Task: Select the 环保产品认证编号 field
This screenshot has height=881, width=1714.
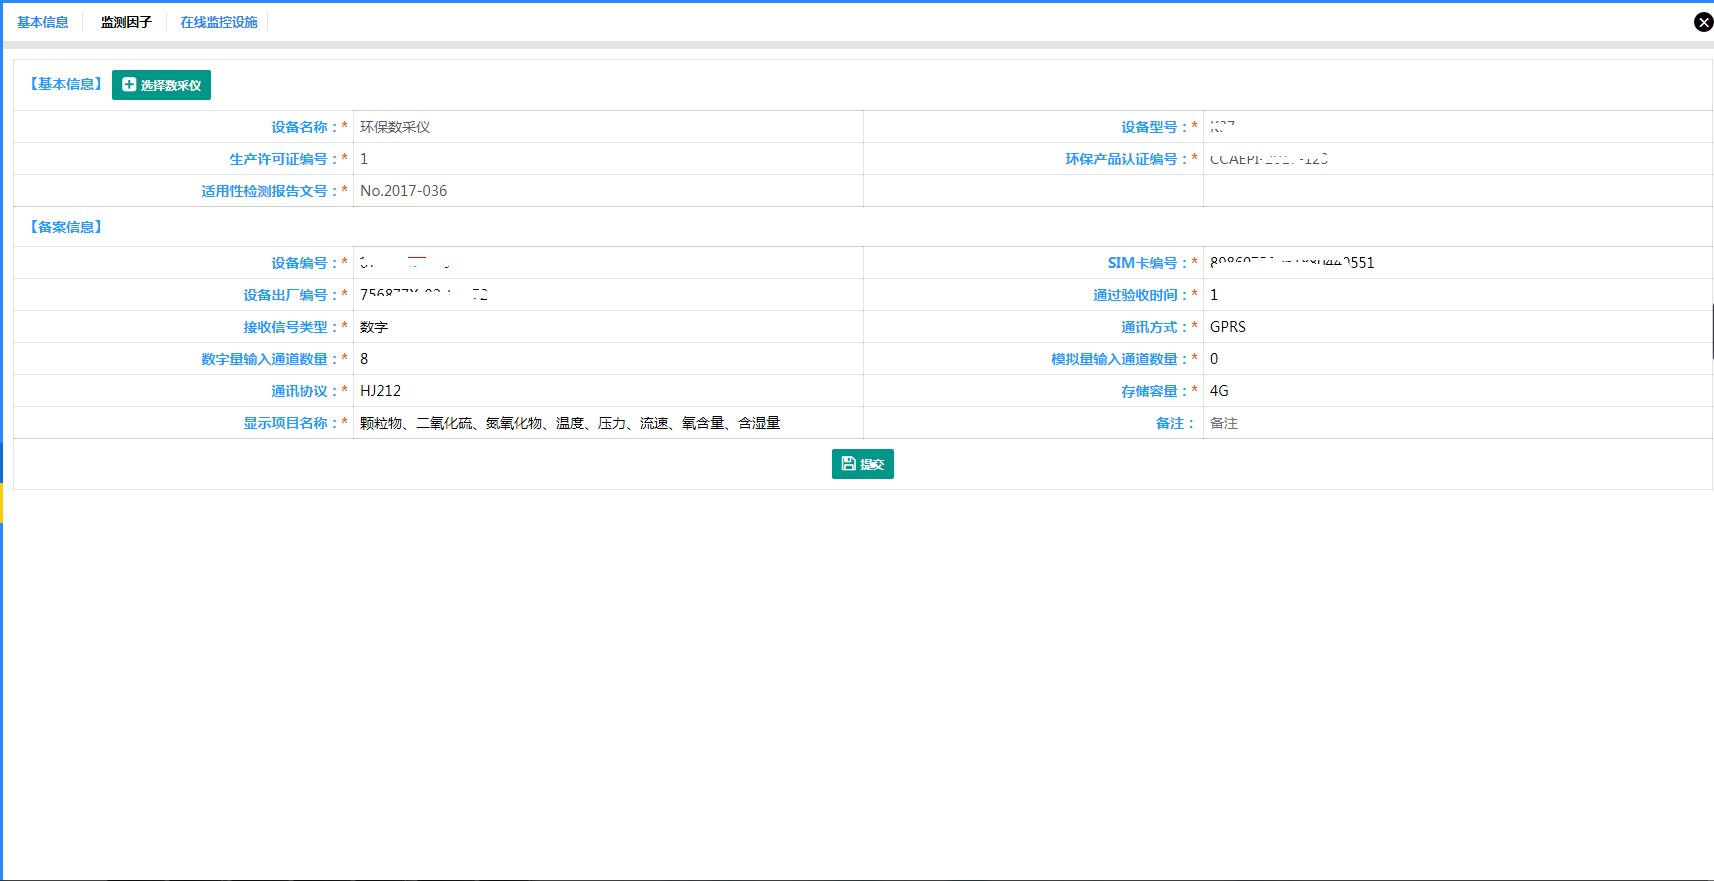Action: [x=1456, y=159]
